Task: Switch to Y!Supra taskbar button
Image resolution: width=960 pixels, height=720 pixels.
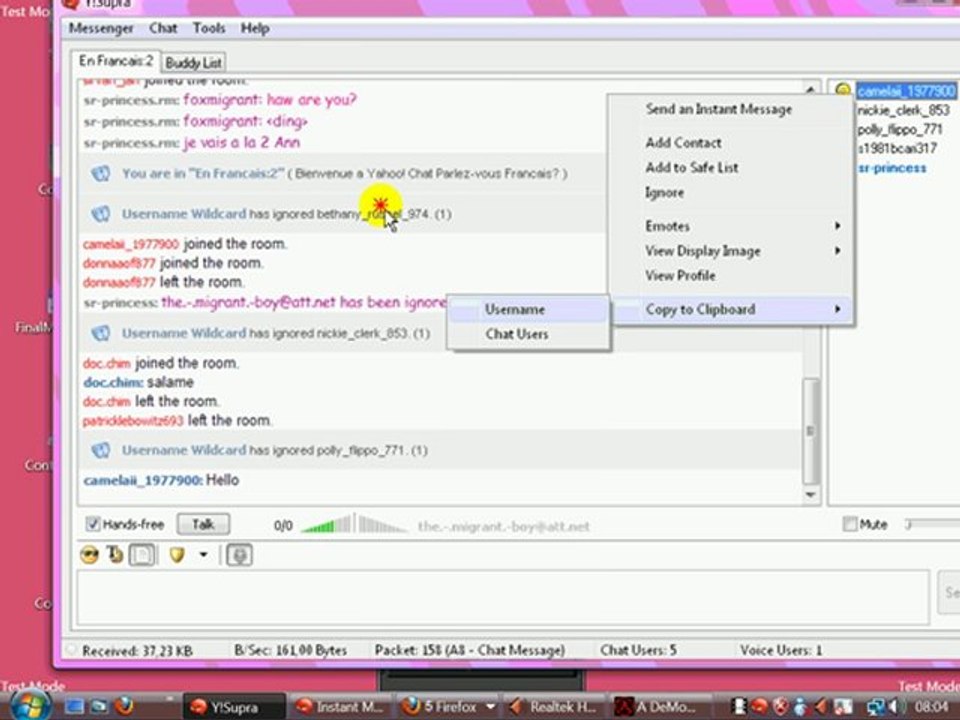Action: (234, 707)
